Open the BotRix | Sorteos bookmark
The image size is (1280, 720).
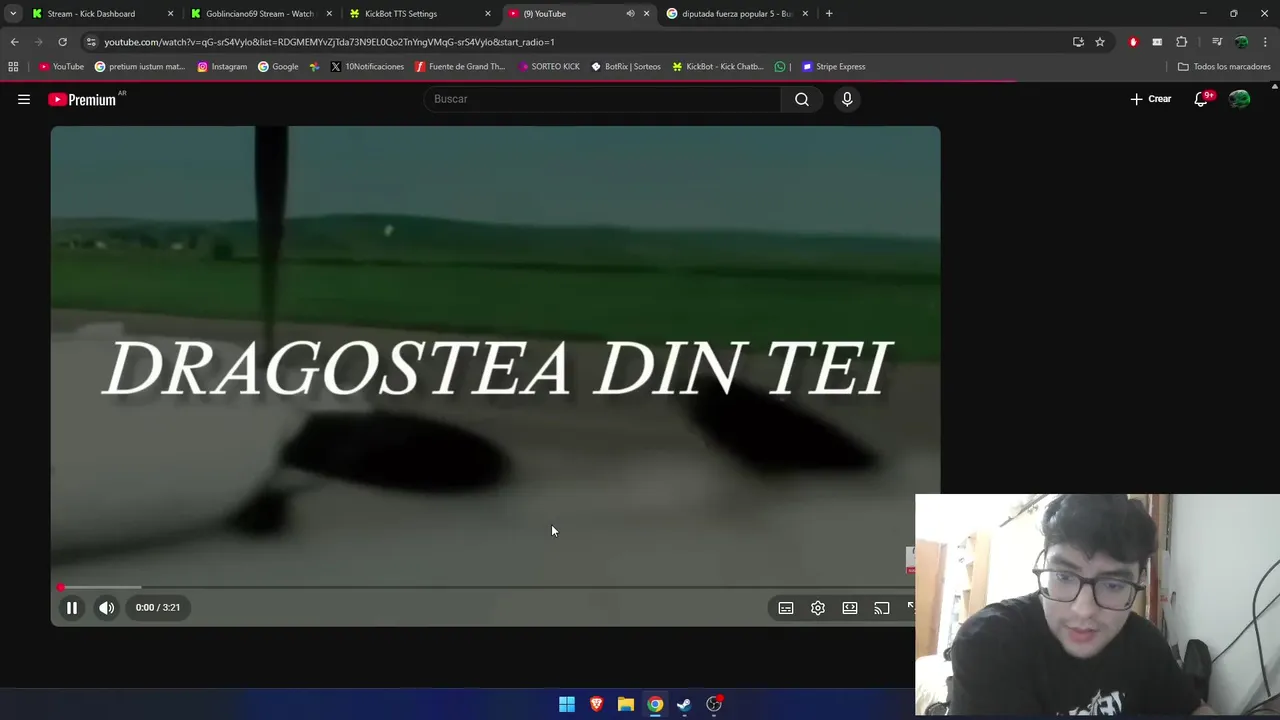pos(626,67)
